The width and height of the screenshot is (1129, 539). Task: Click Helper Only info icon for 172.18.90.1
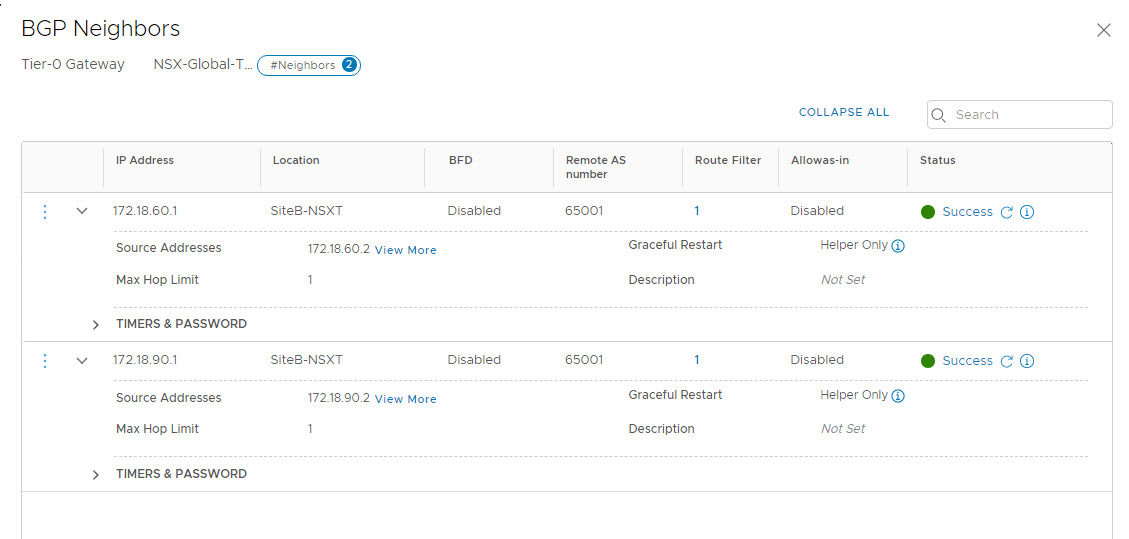point(898,396)
